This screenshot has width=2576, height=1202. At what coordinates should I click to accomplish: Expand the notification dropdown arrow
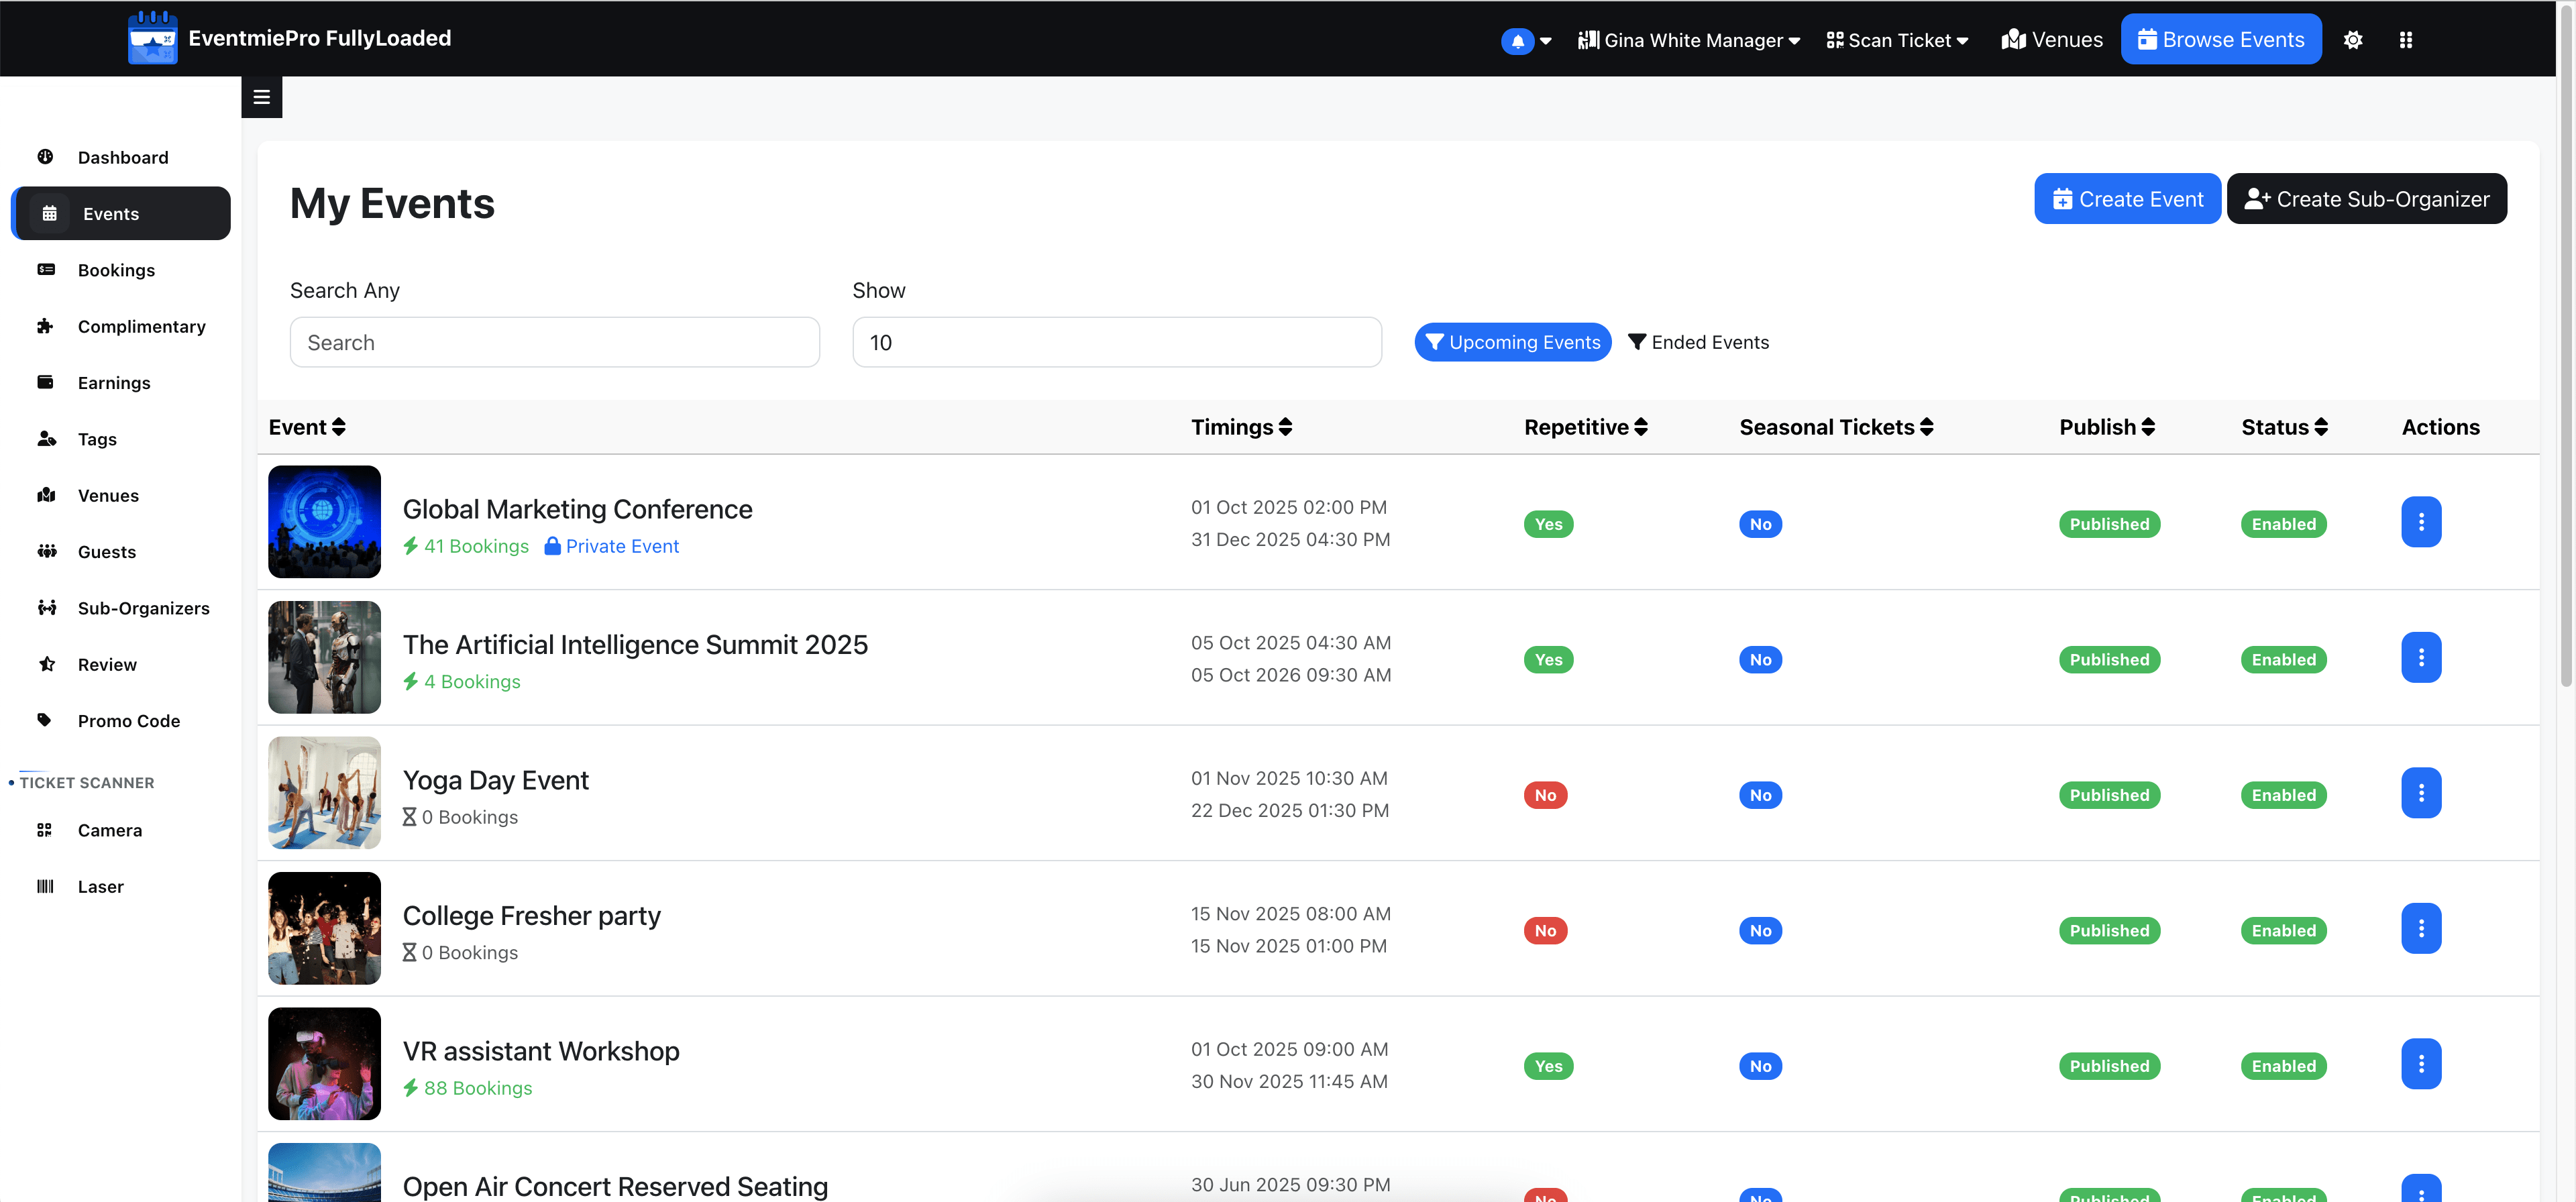tap(1545, 41)
